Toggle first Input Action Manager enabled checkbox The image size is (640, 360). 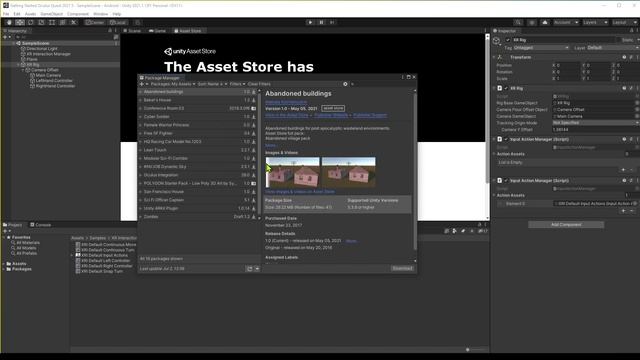[506, 139]
